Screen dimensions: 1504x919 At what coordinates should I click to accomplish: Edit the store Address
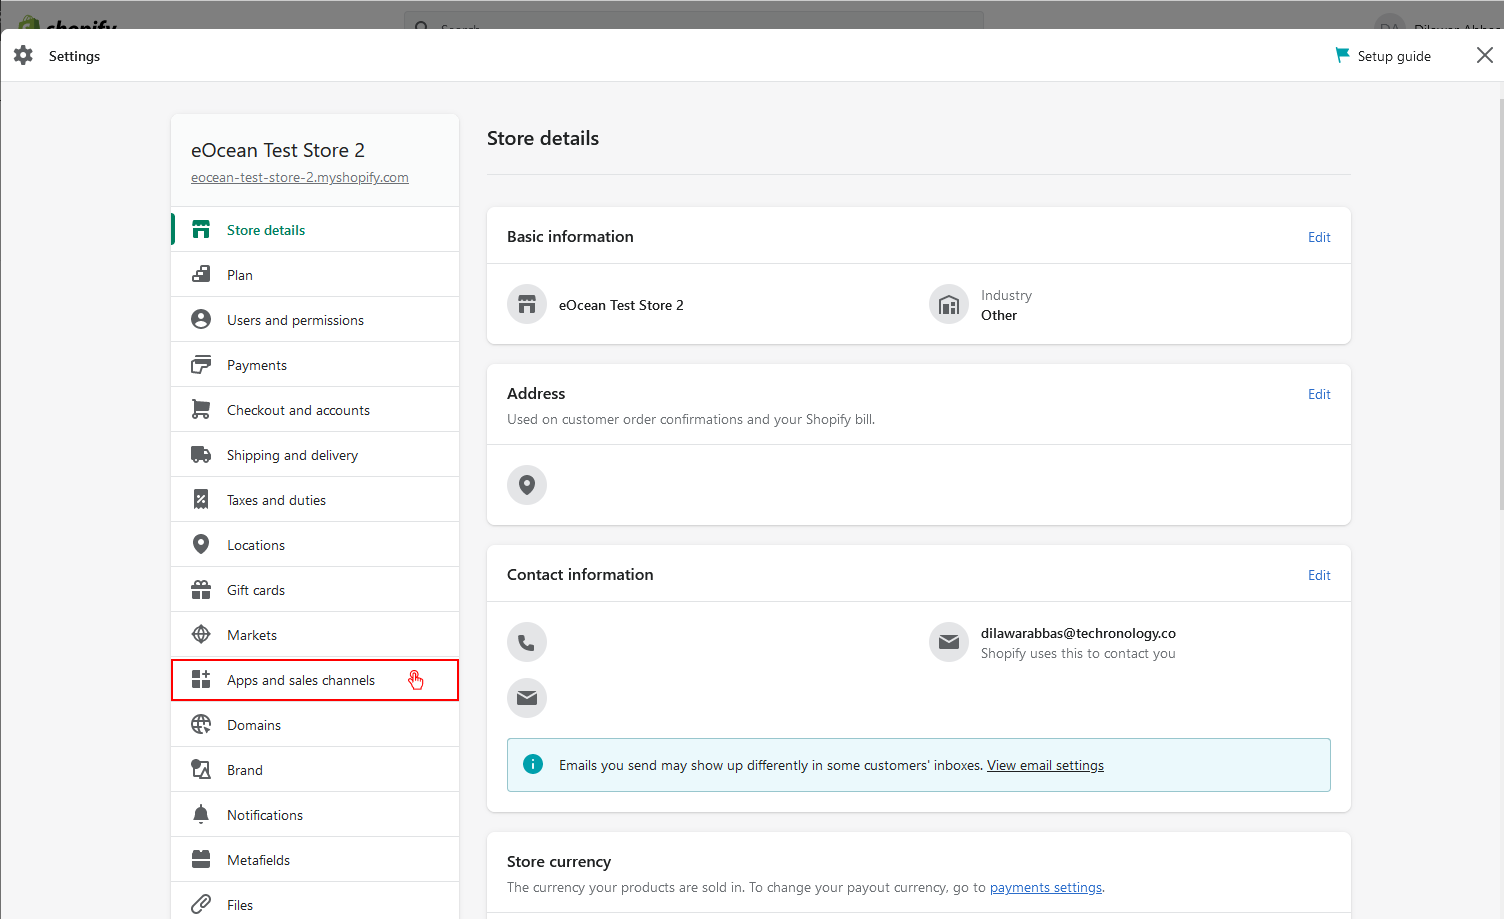pos(1319,394)
